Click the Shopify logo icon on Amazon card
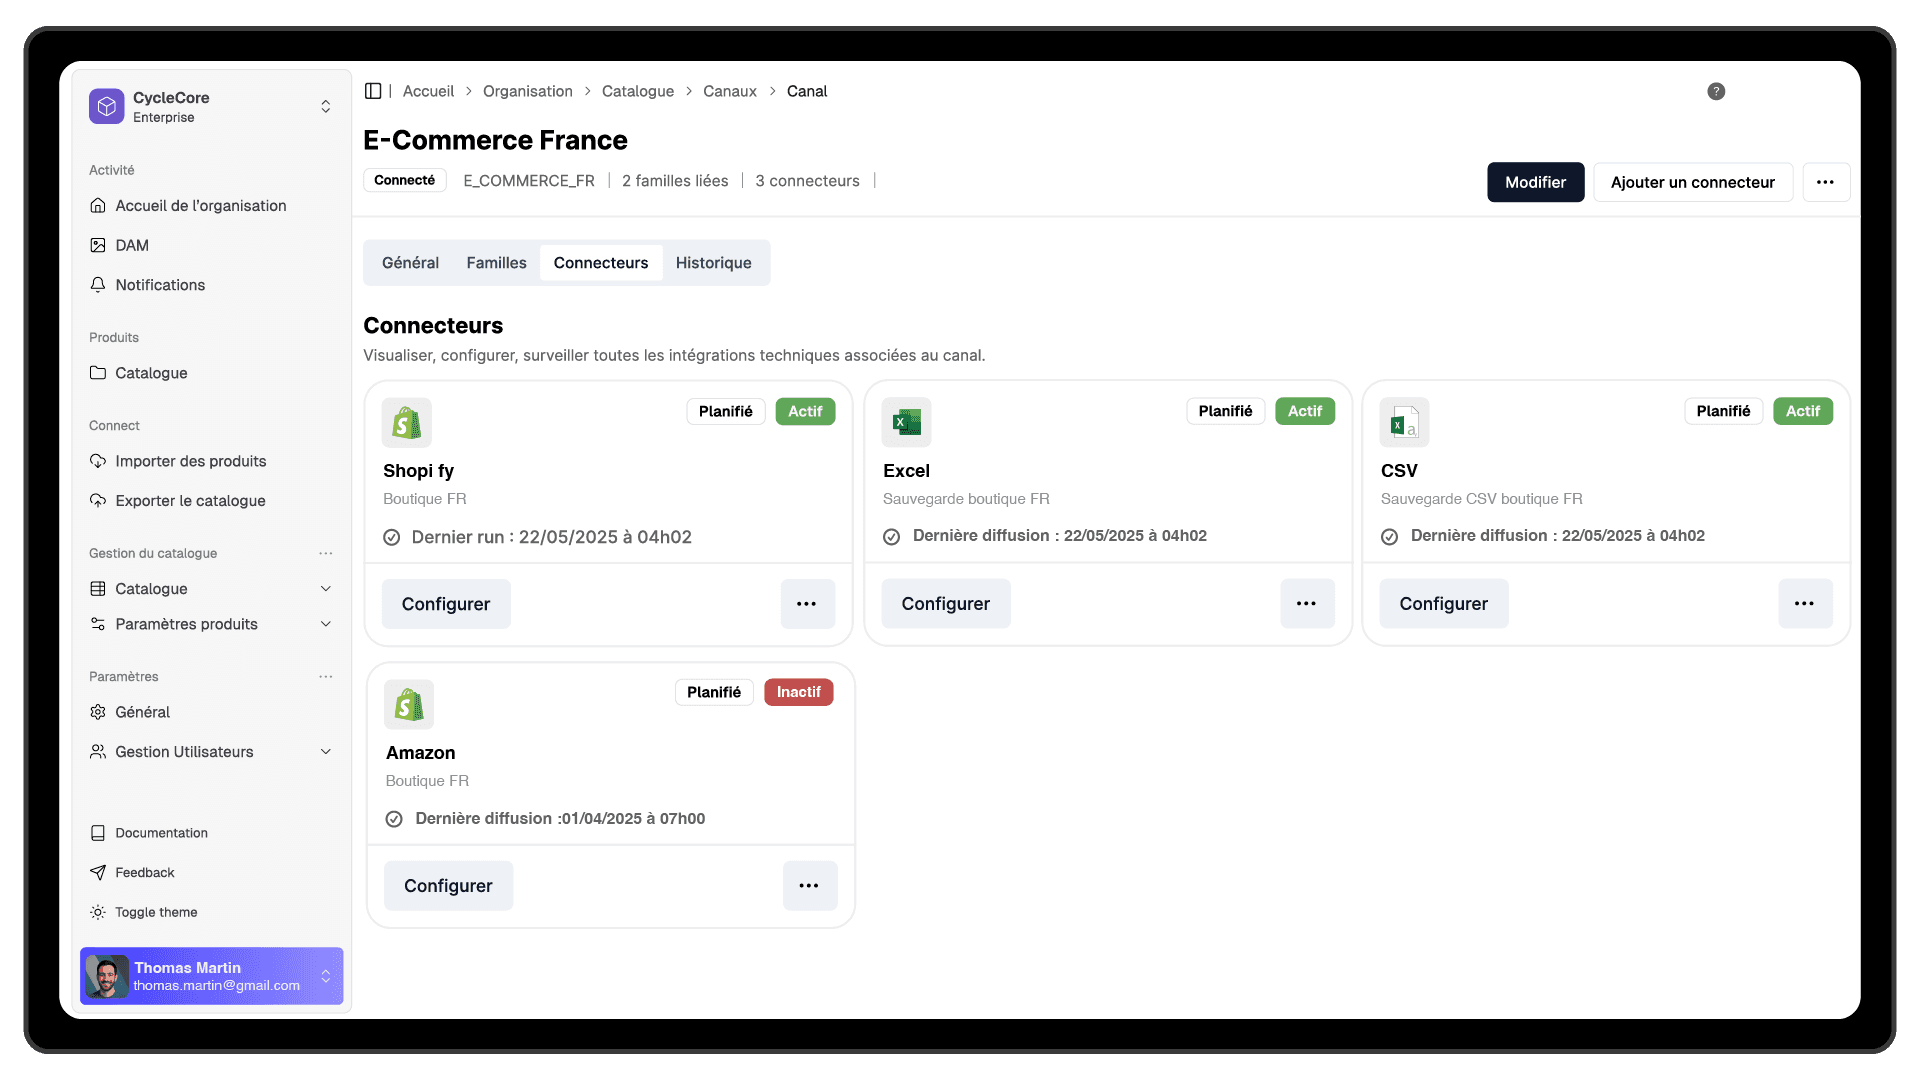Image resolution: width=1920 pixels, height=1080 pixels. 408,705
